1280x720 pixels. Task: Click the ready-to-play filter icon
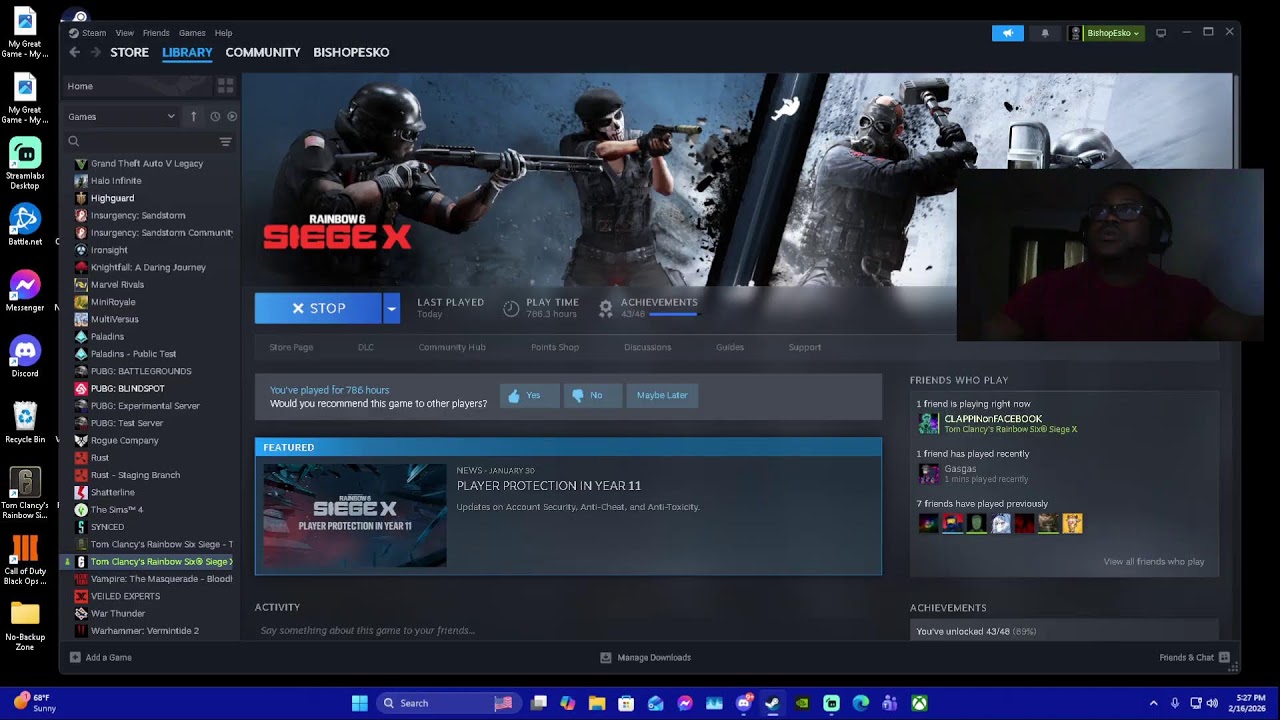[x=232, y=116]
